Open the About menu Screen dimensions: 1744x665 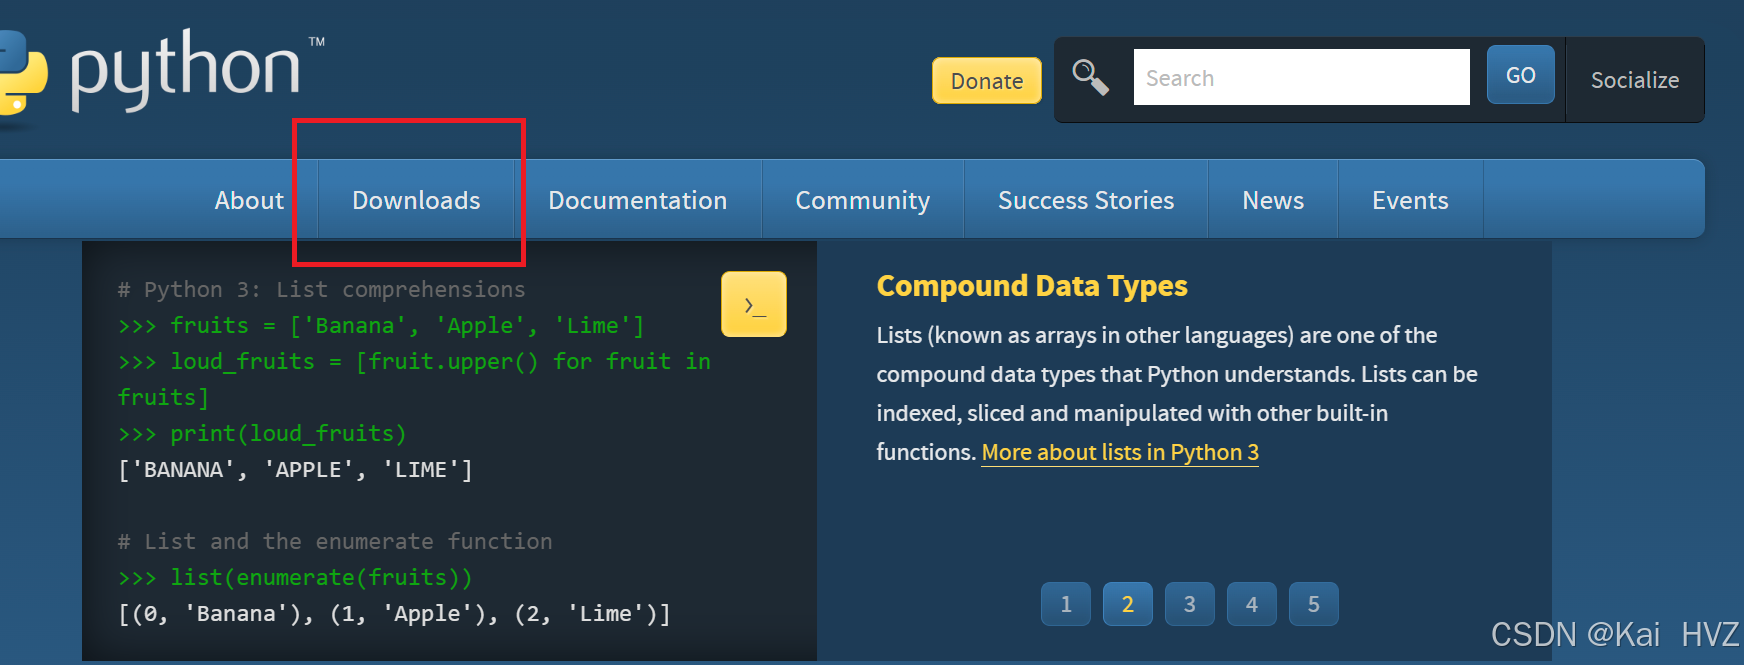249,200
